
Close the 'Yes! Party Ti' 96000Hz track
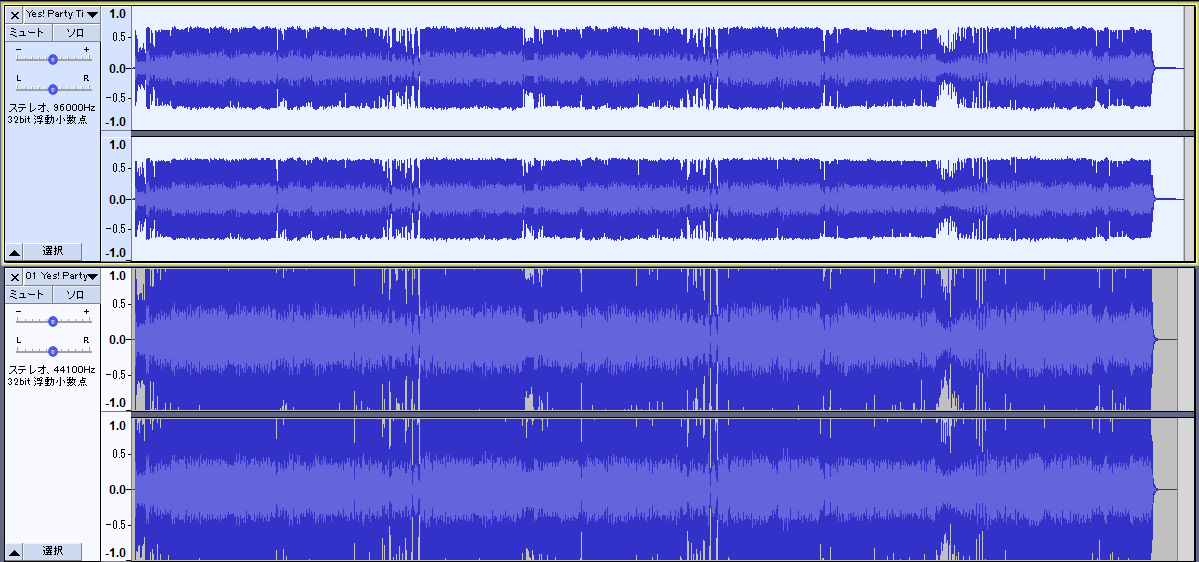(x=15, y=15)
